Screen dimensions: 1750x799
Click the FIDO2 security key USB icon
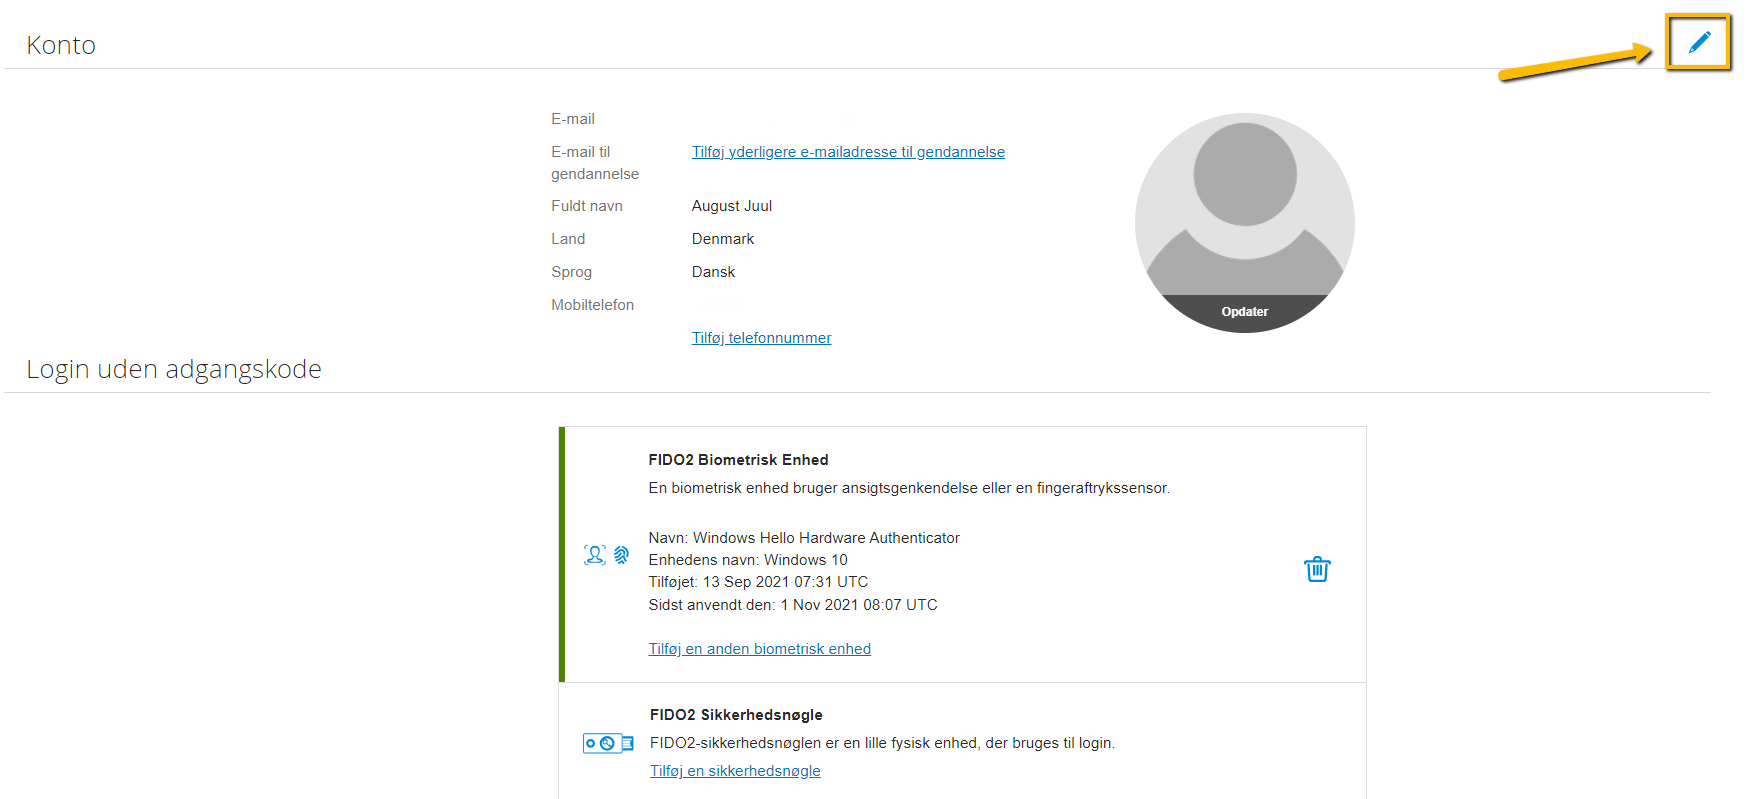tap(608, 743)
